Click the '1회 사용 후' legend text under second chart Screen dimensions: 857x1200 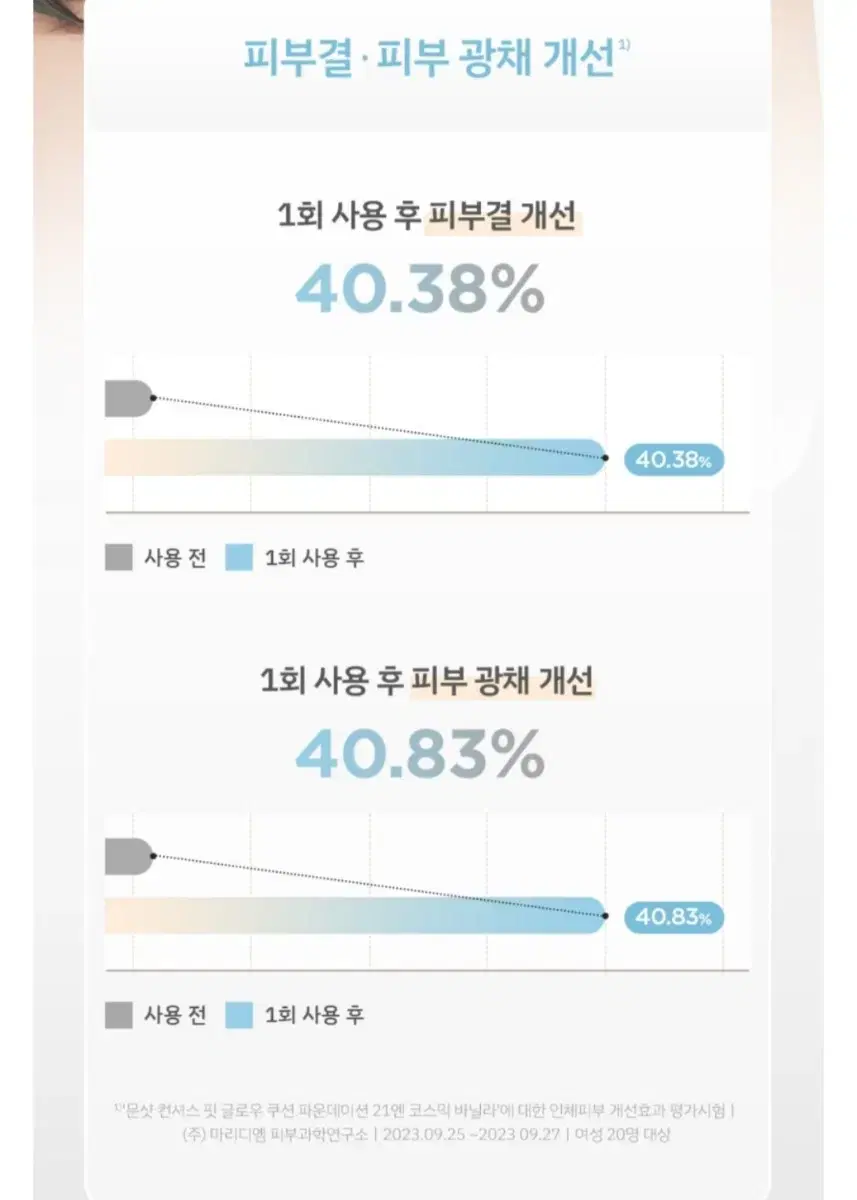click(314, 1015)
